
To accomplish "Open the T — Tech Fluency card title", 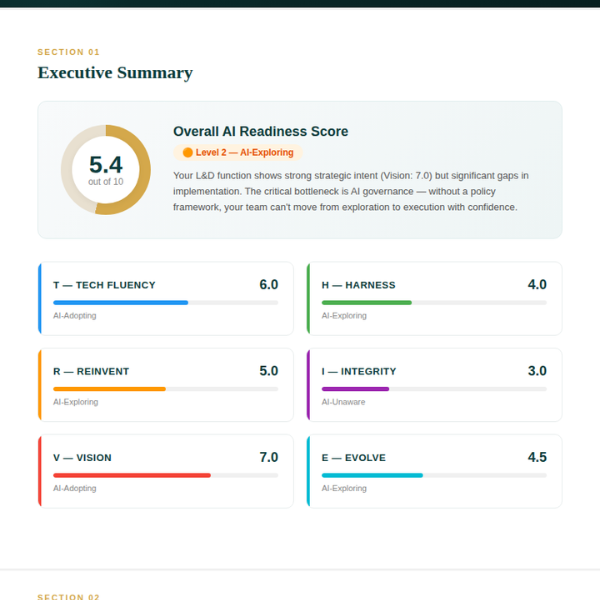I will tap(104, 285).
